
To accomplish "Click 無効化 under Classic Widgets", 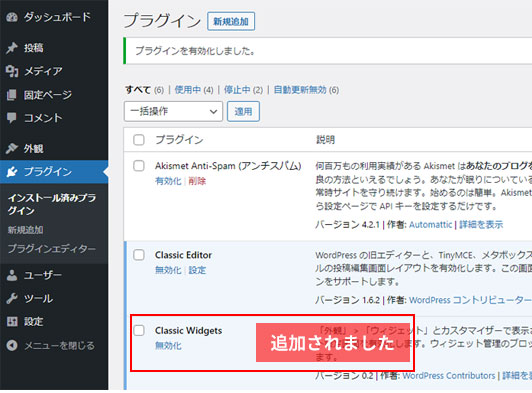I will click(168, 346).
